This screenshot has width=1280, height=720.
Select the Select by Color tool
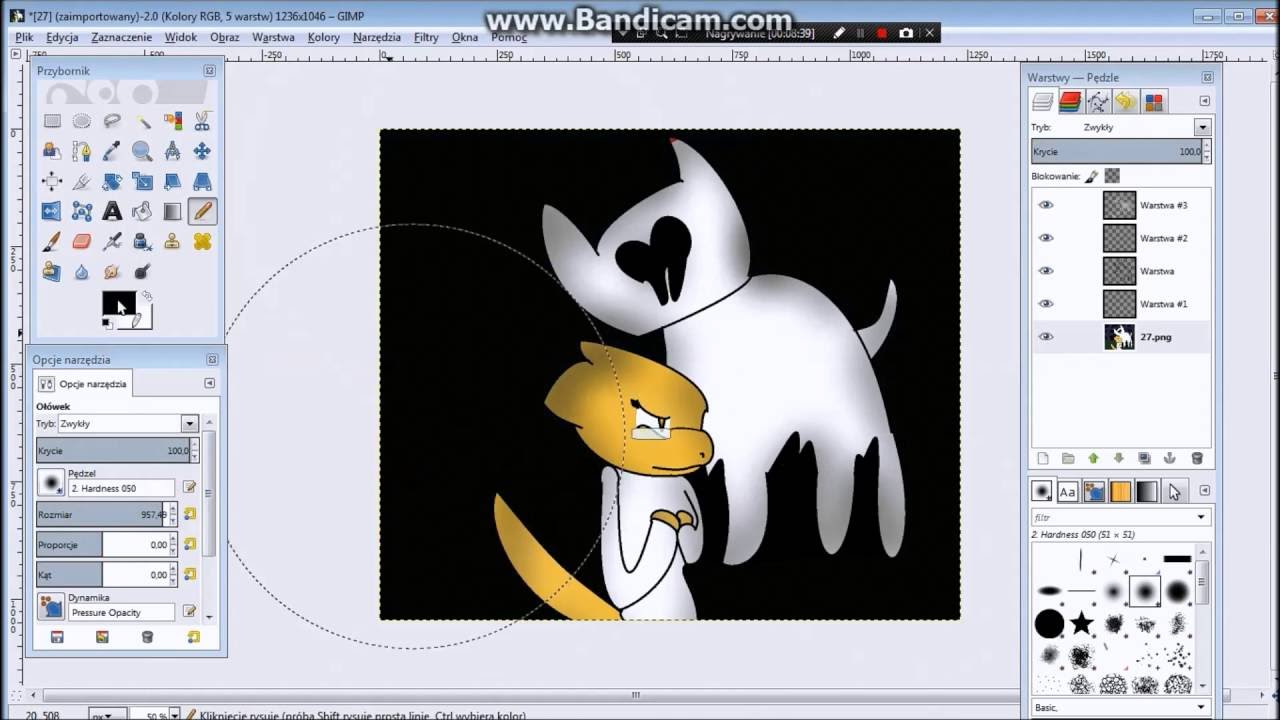coord(172,121)
